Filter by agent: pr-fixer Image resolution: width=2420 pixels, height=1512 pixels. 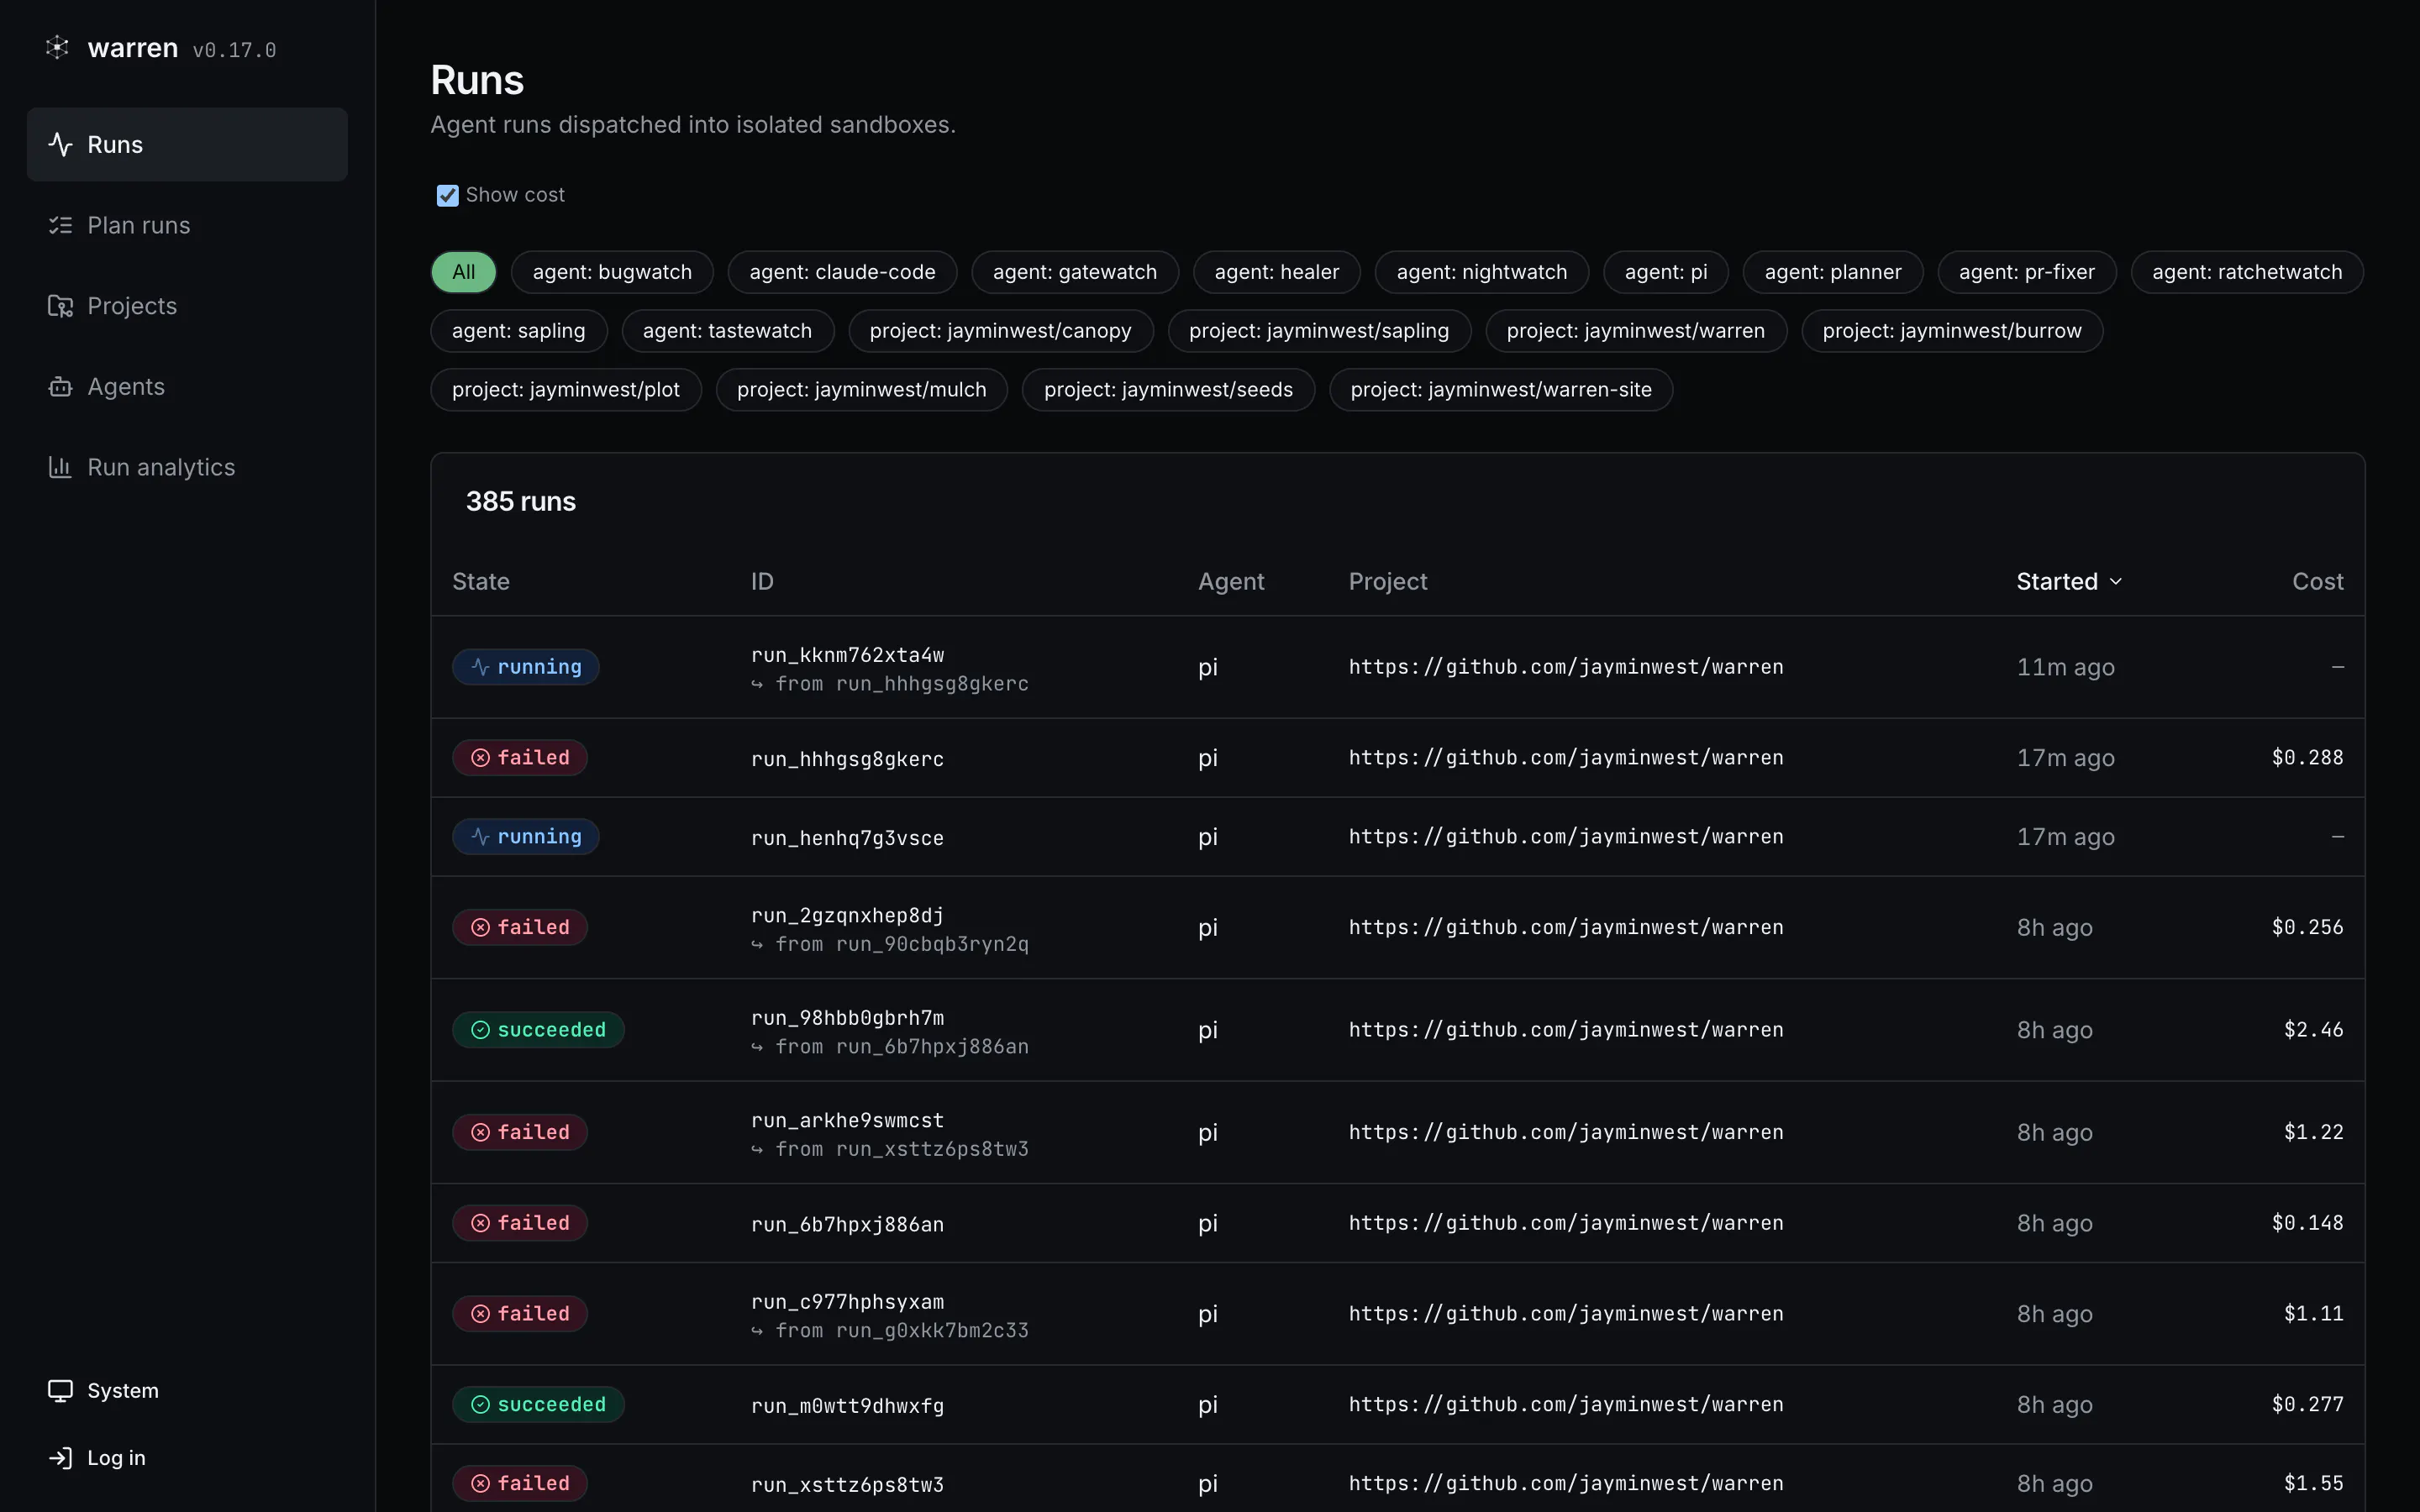tap(2027, 272)
